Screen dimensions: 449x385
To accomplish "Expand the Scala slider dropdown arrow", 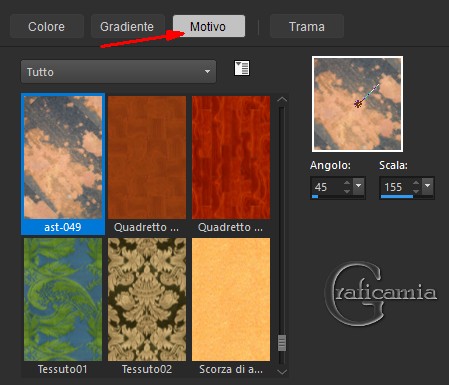I will 428,186.
